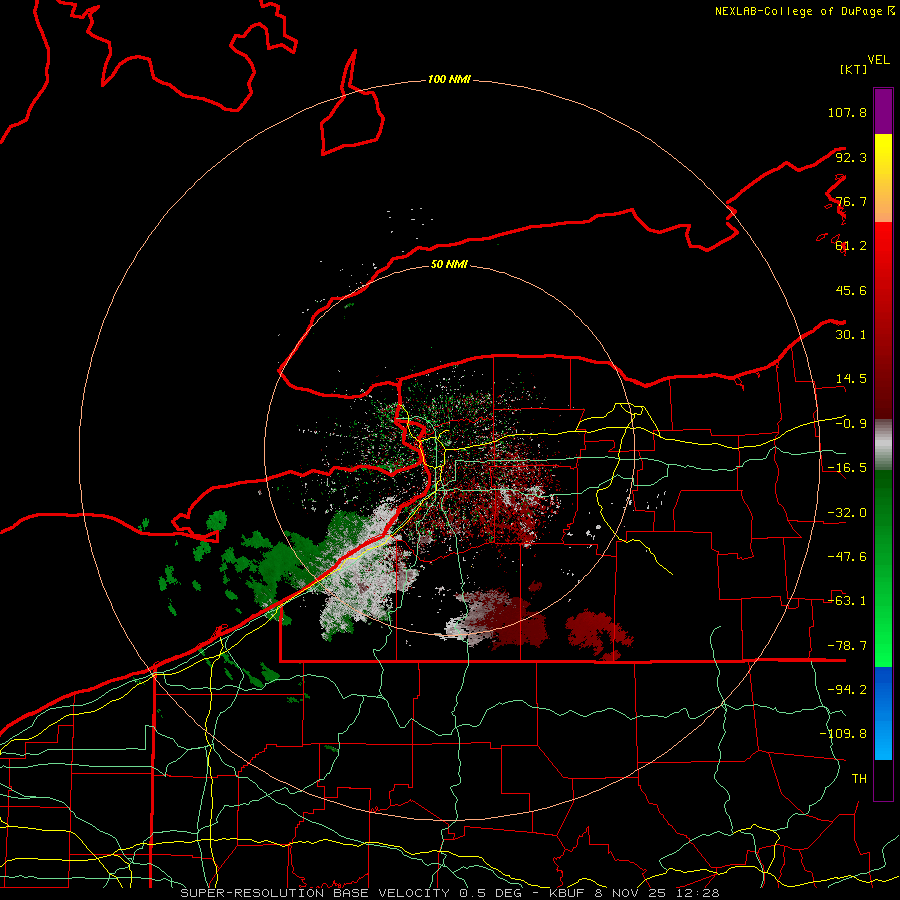The width and height of the screenshot is (900, 900).
Task: Click the 30.1 legend value
Action: tap(851, 335)
